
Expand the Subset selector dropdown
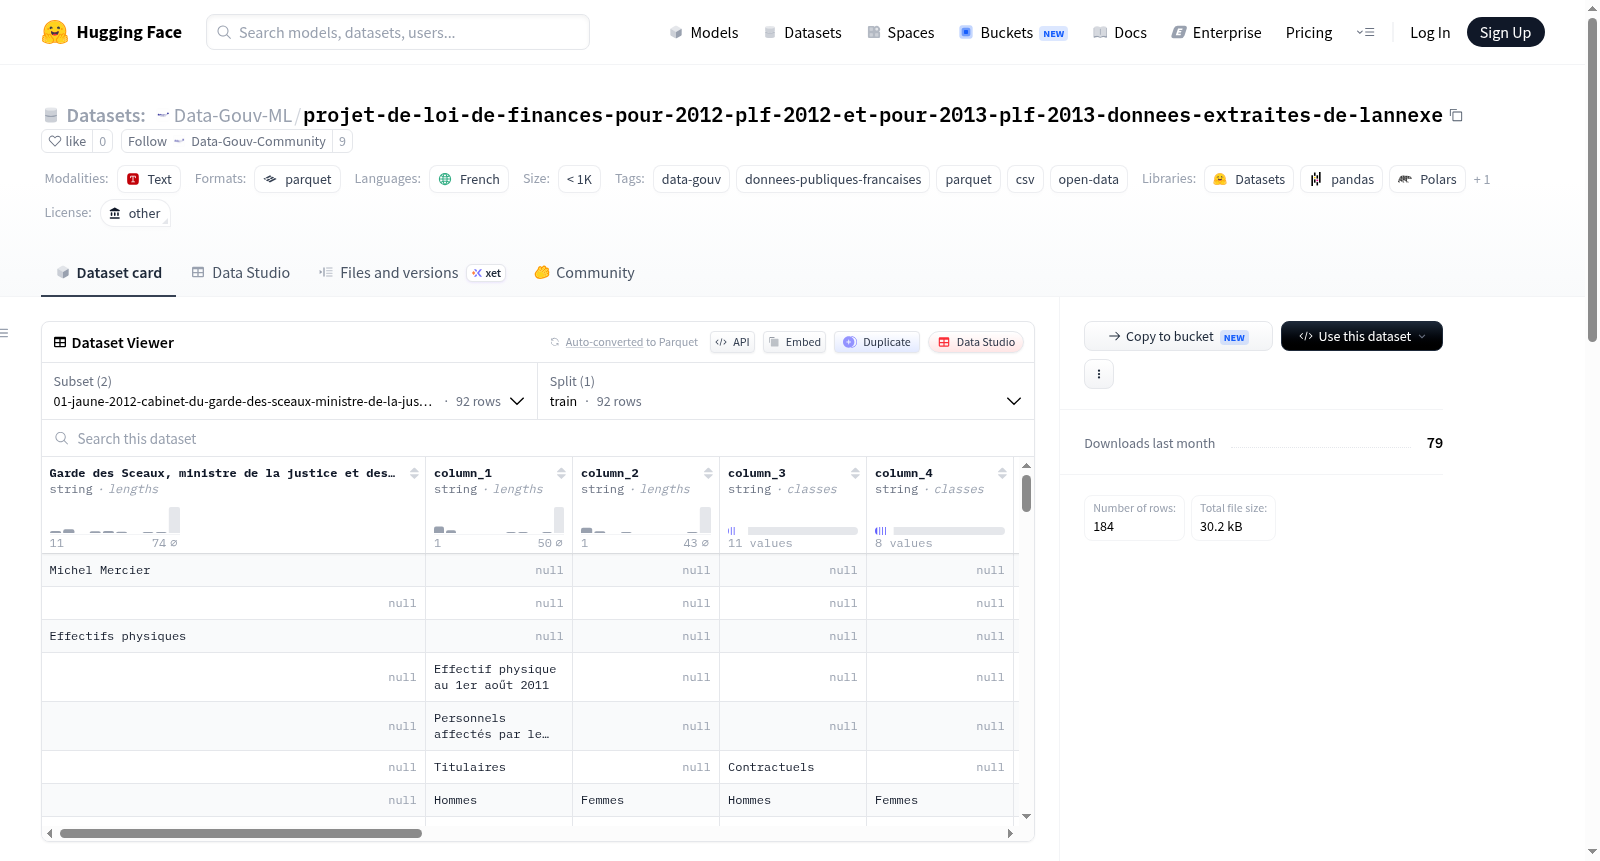pyautogui.click(x=289, y=392)
